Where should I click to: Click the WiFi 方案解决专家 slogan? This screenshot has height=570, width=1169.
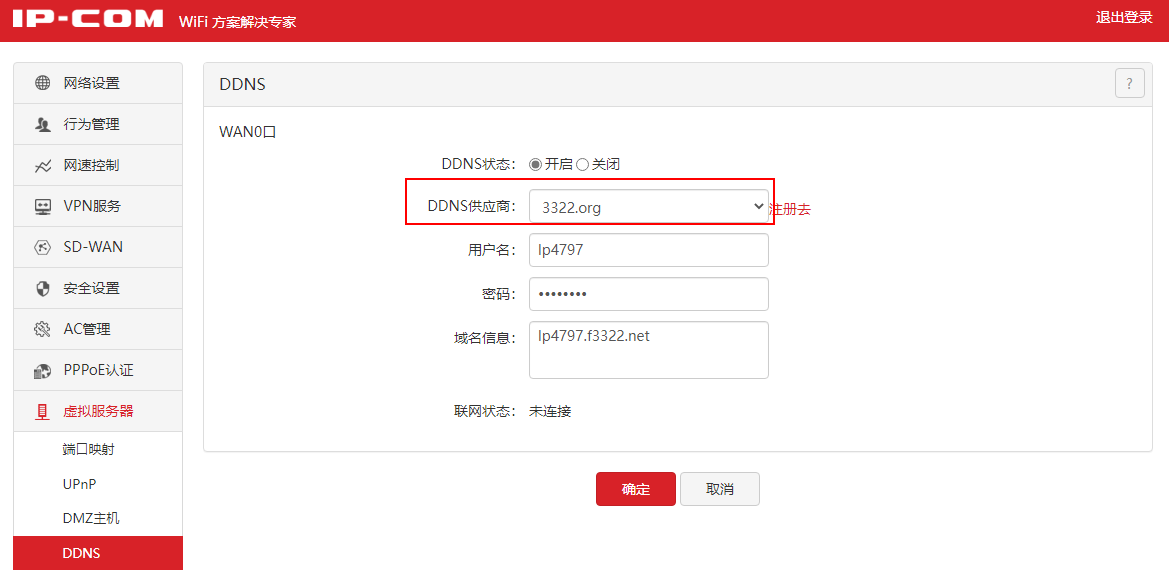pos(238,22)
